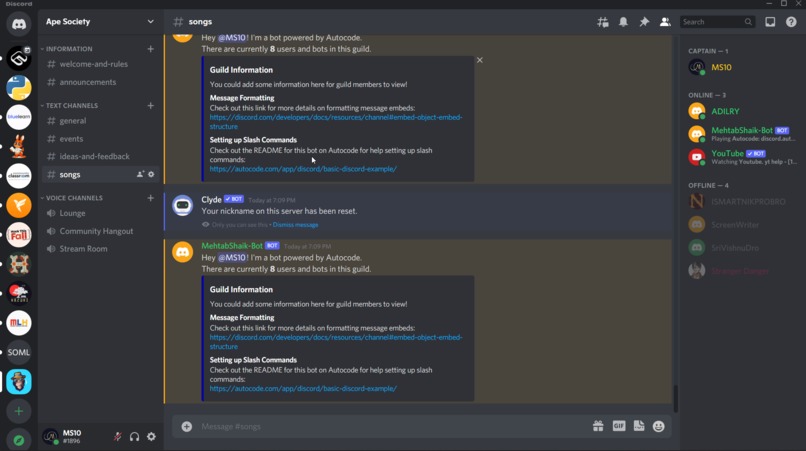806x451 pixels.
Task: Join the Community Hangout voice channel
Action: tap(100, 231)
